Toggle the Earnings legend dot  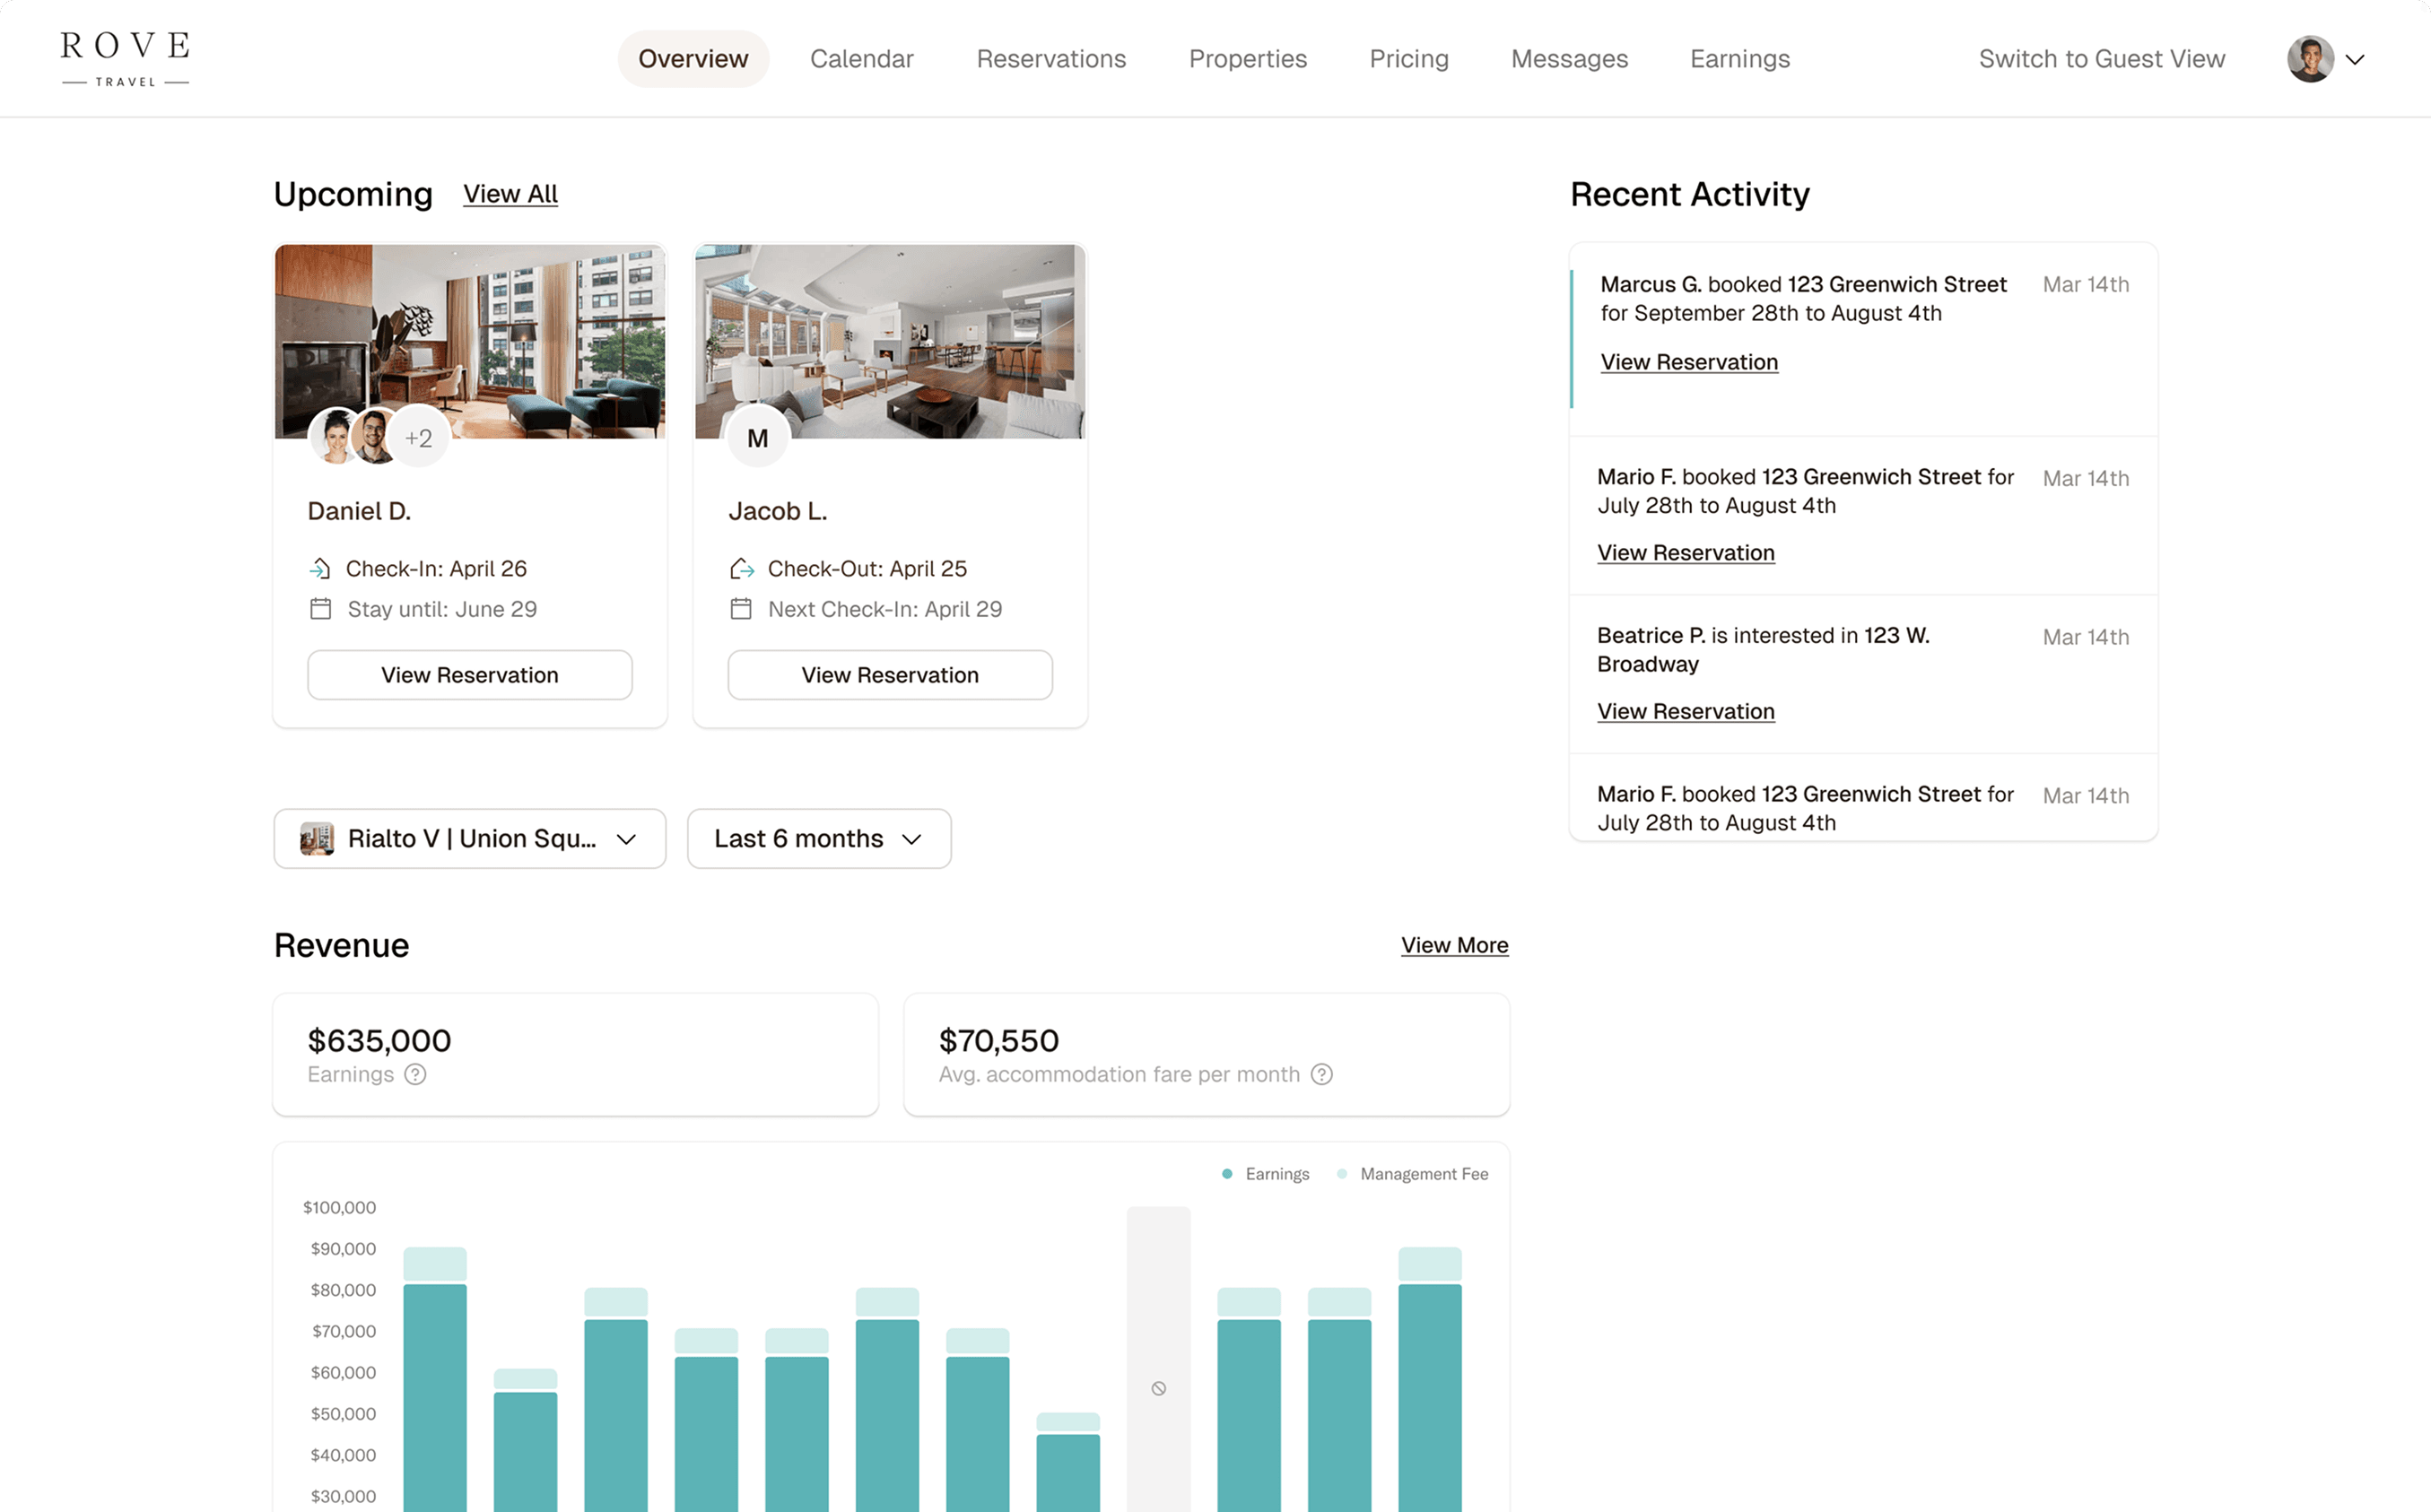click(1227, 1174)
